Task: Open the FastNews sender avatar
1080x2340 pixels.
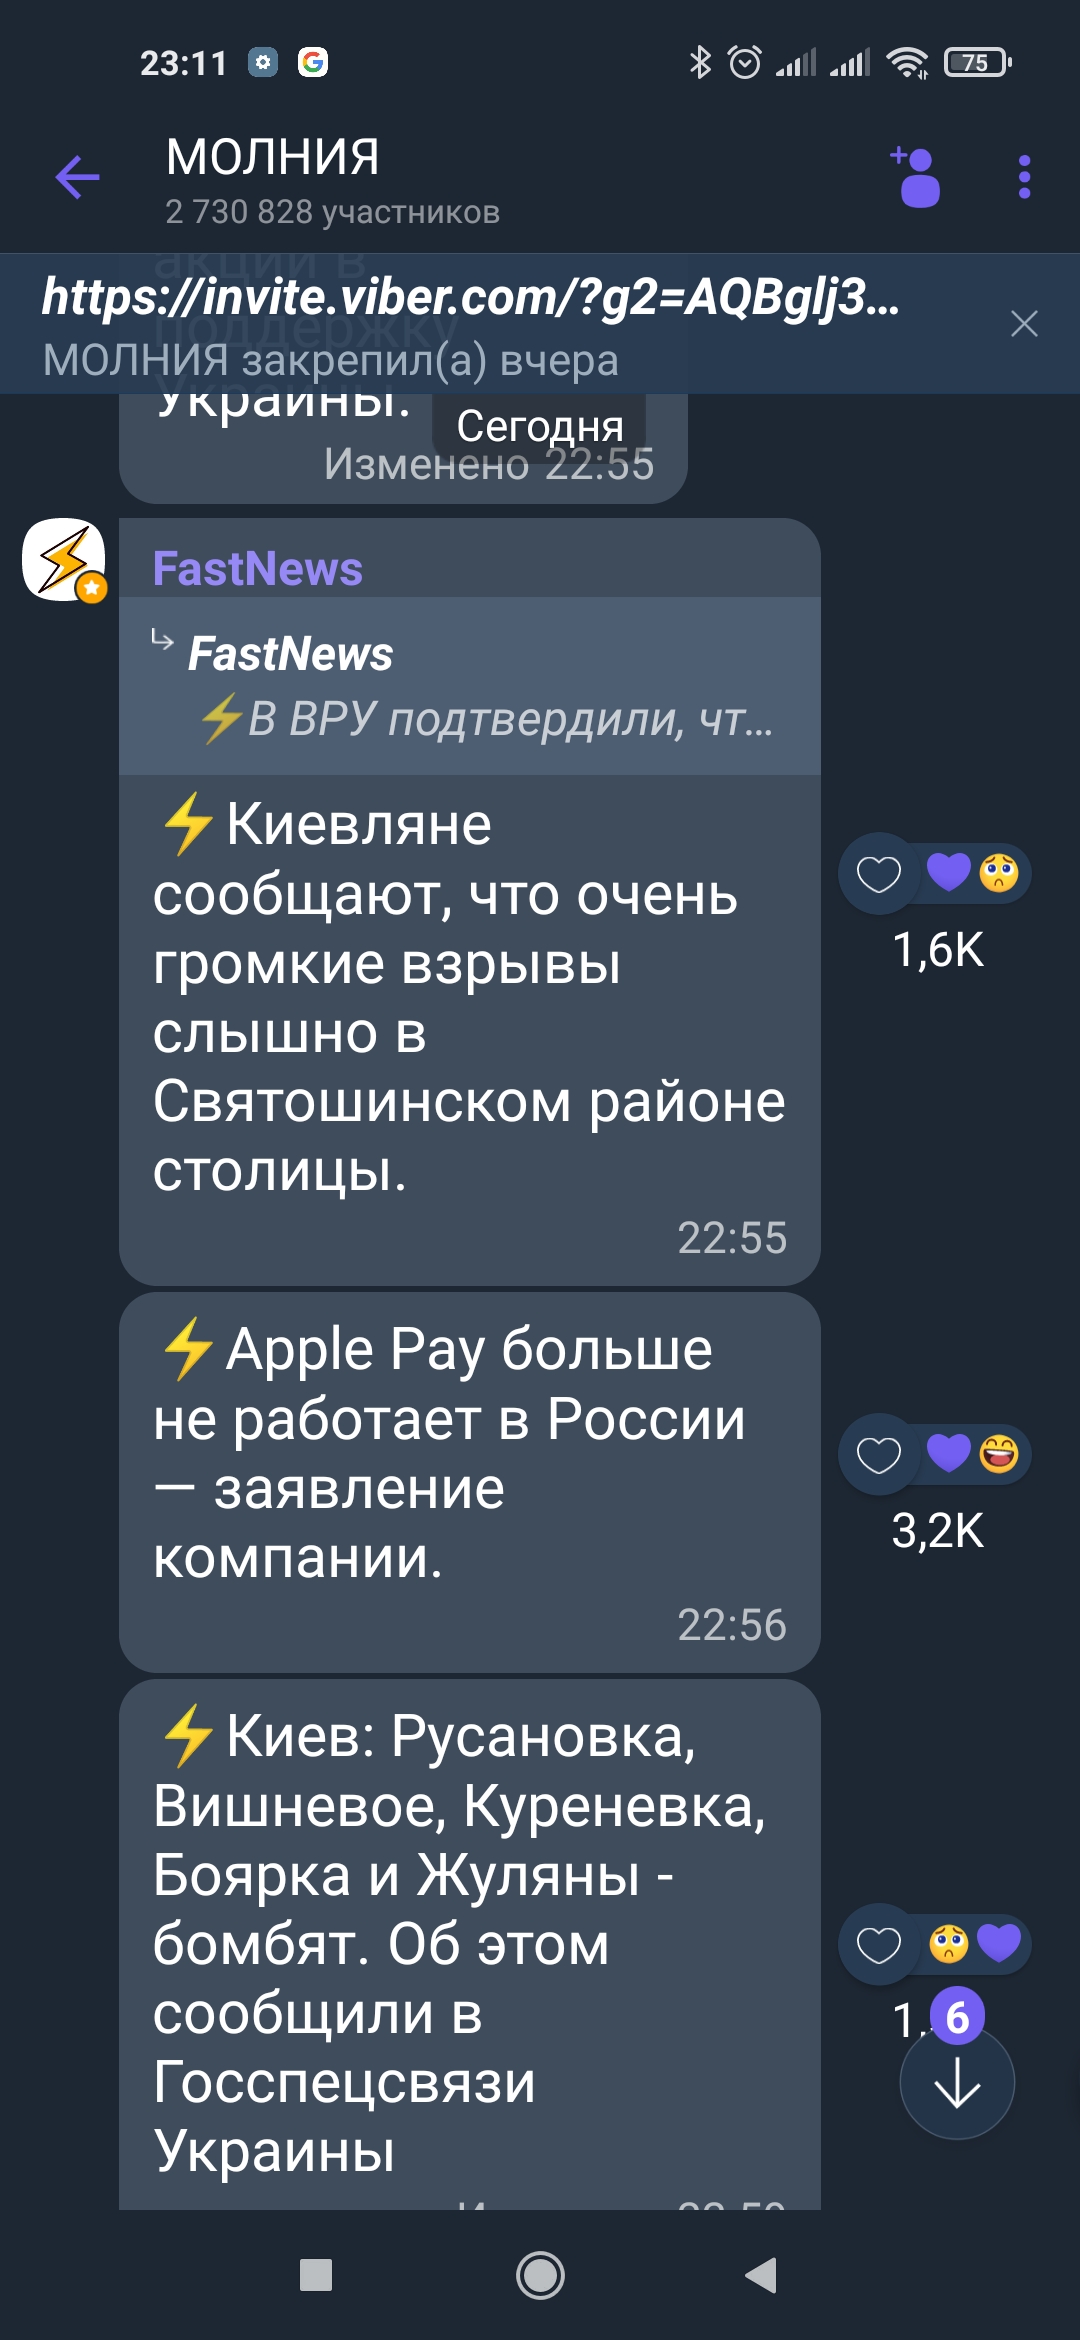Action: [64, 559]
